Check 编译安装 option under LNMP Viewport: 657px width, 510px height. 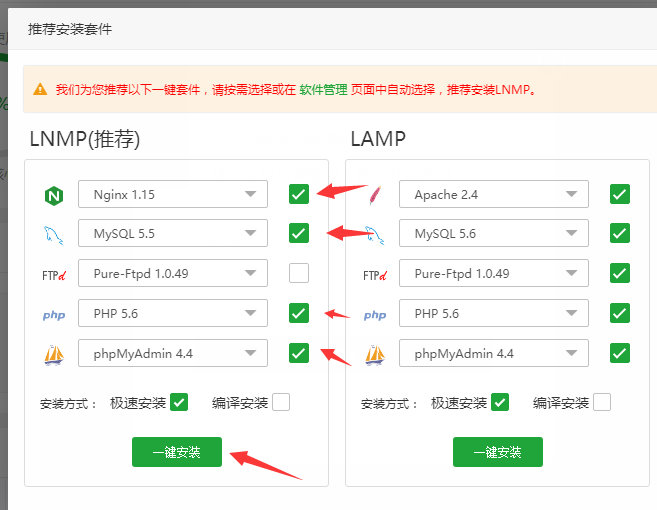point(281,403)
